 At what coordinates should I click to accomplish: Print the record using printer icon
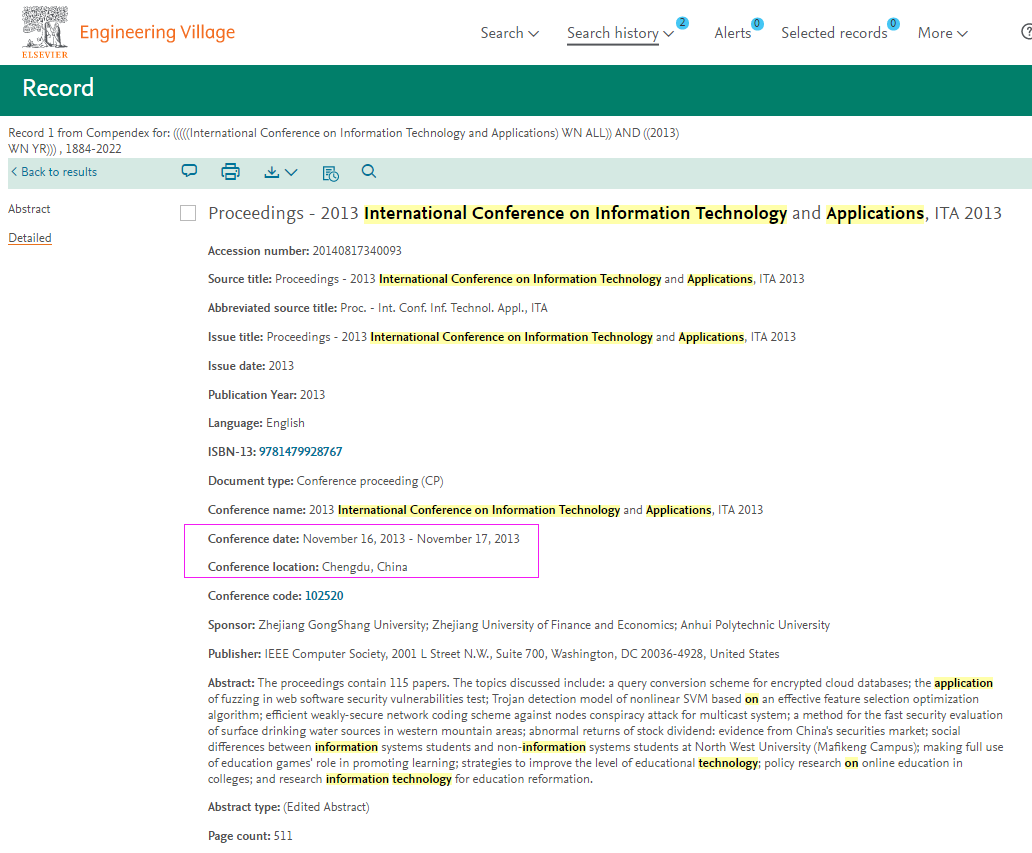pyautogui.click(x=230, y=172)
